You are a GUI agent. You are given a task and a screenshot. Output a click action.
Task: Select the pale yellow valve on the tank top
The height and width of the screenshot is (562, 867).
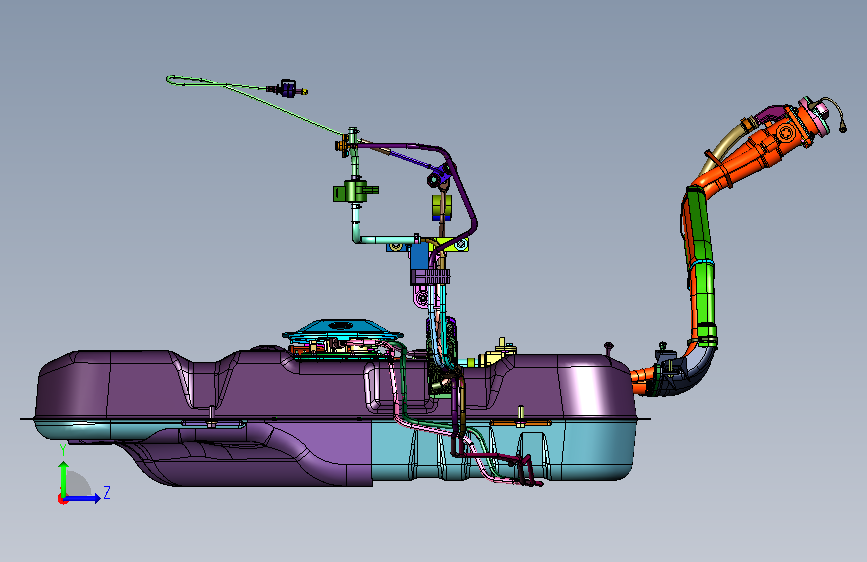[x=498, y=354]
